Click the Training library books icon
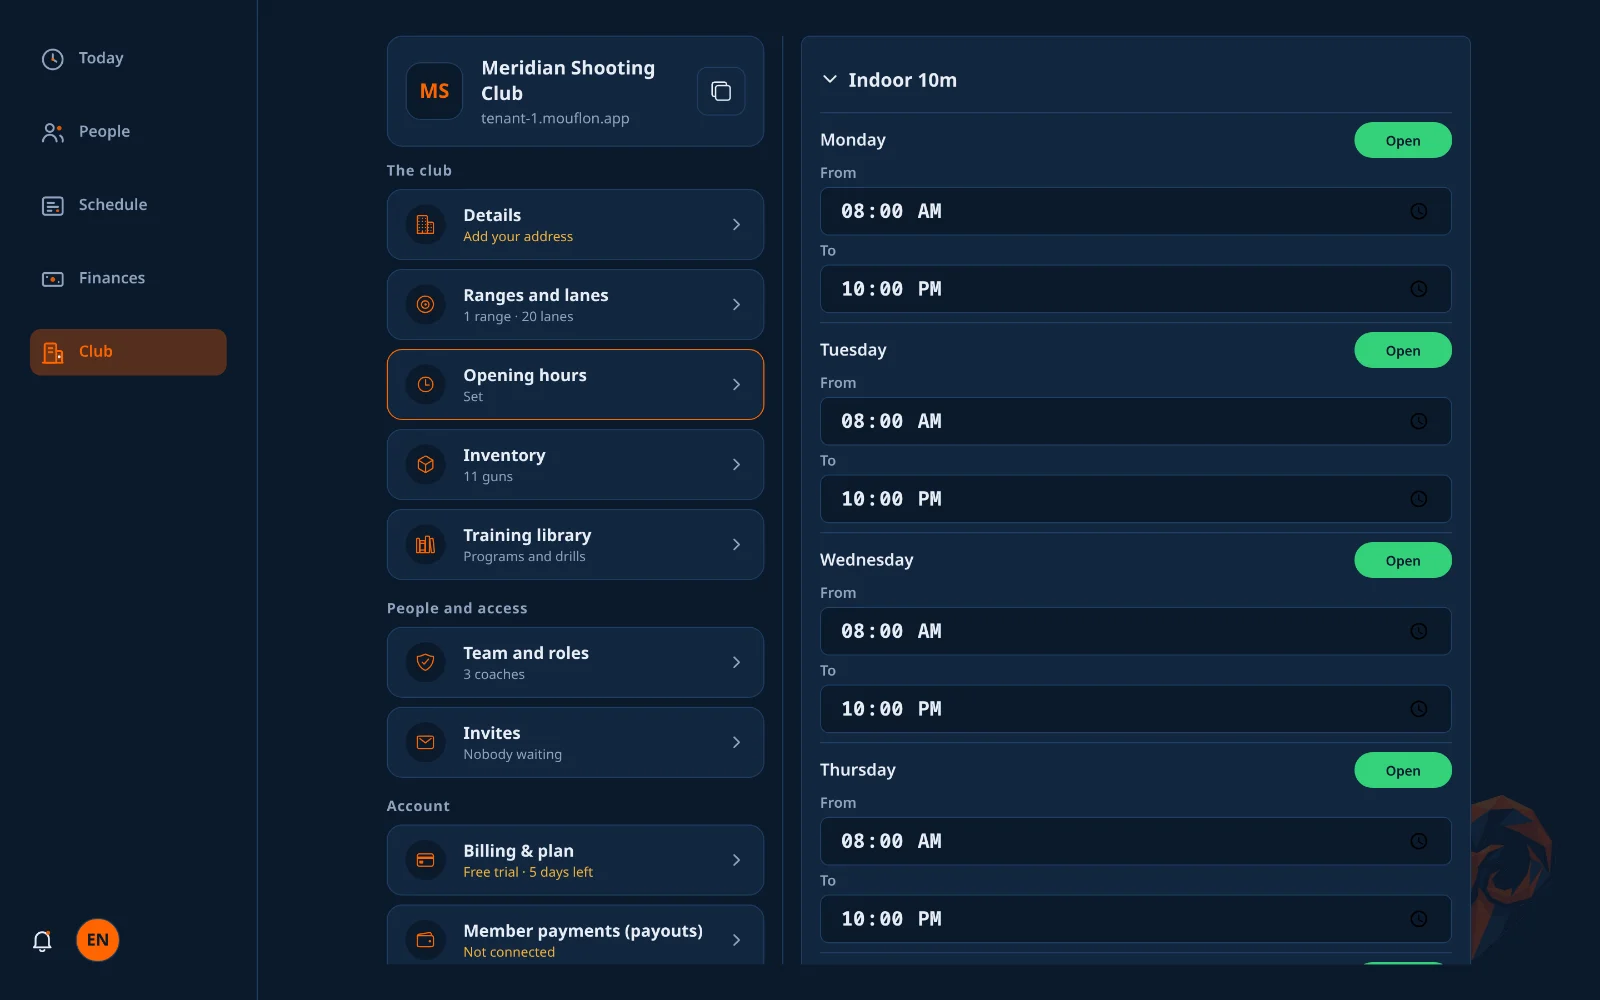This screenshot has height=1000, width=1600. 425,545
